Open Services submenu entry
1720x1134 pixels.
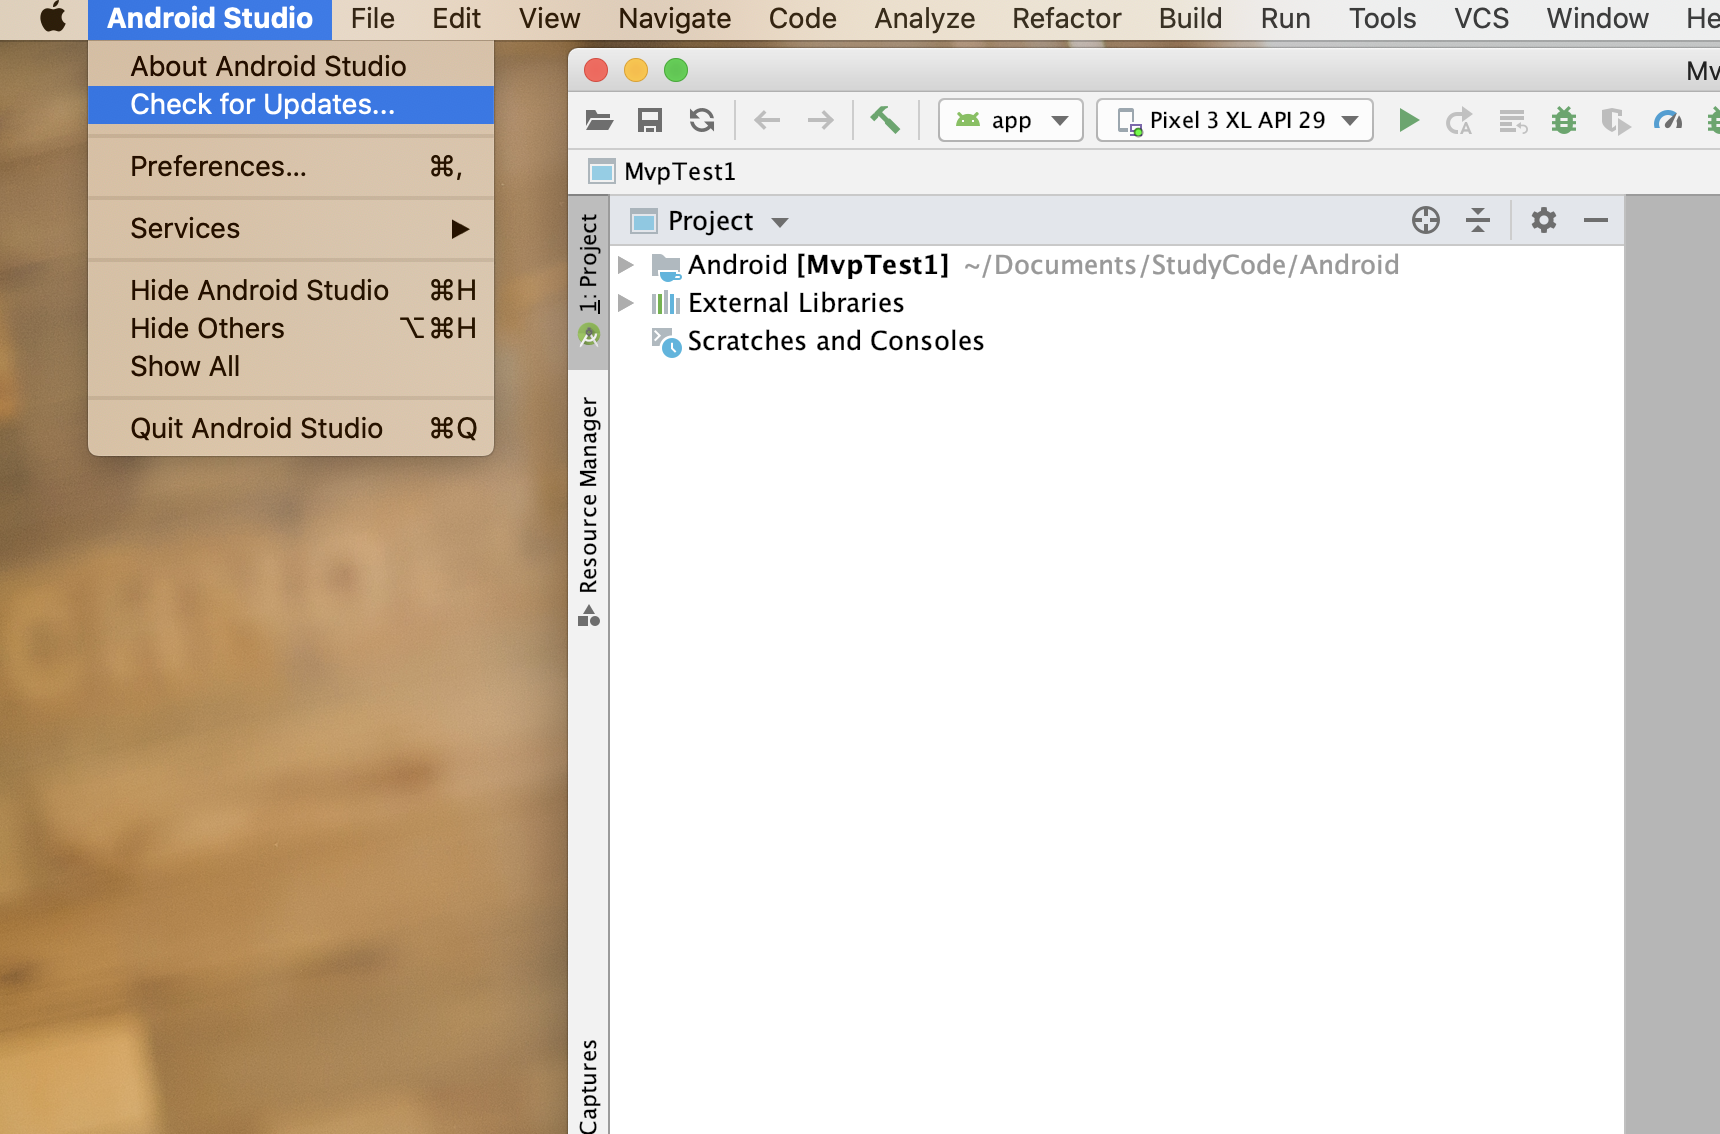184,228
